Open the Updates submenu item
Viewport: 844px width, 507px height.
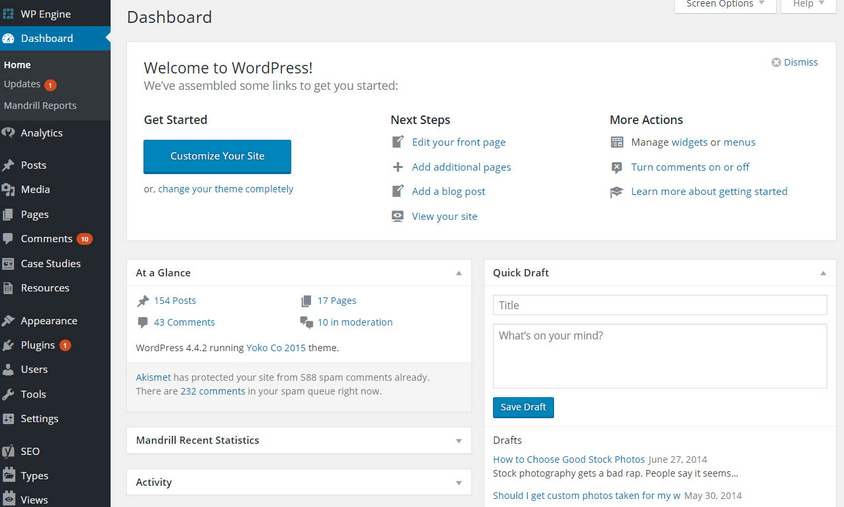22,84
